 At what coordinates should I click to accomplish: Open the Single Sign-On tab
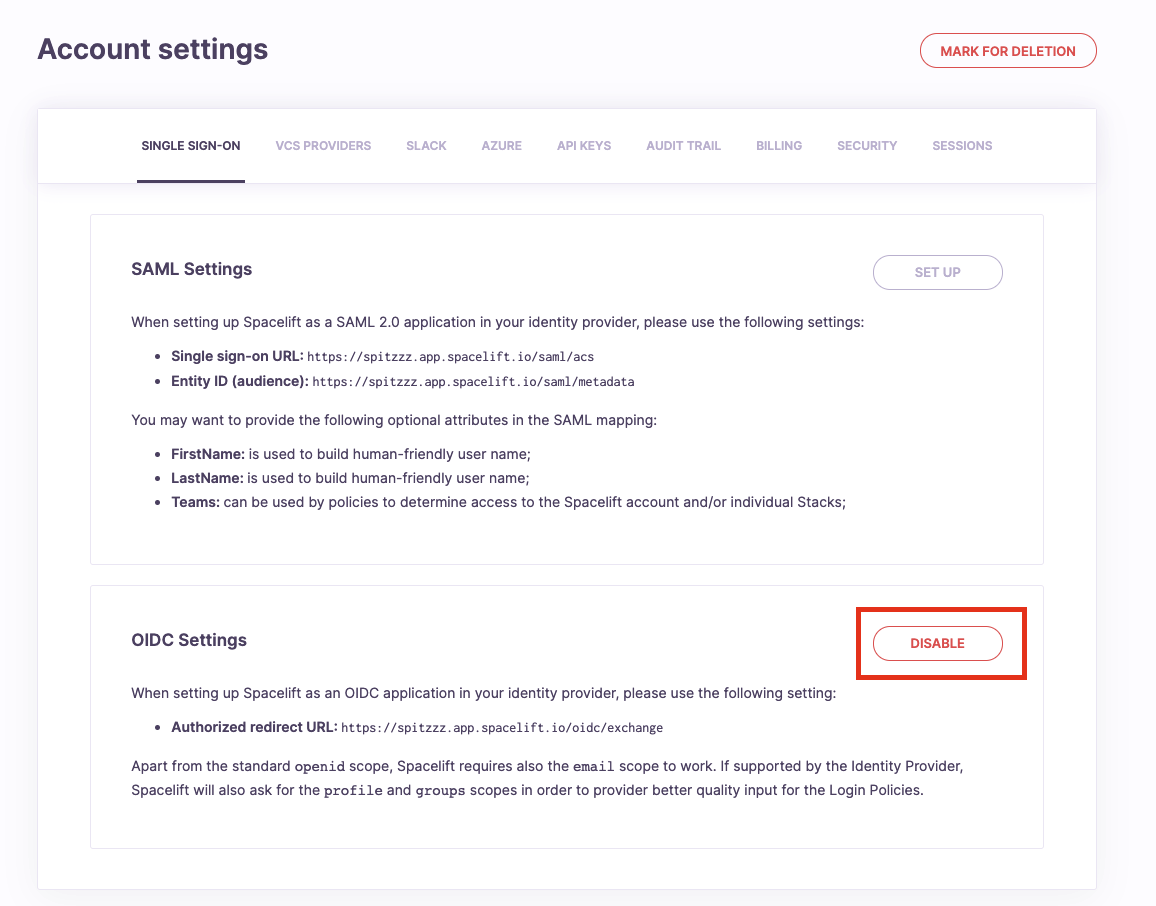(x=191, y=146)
